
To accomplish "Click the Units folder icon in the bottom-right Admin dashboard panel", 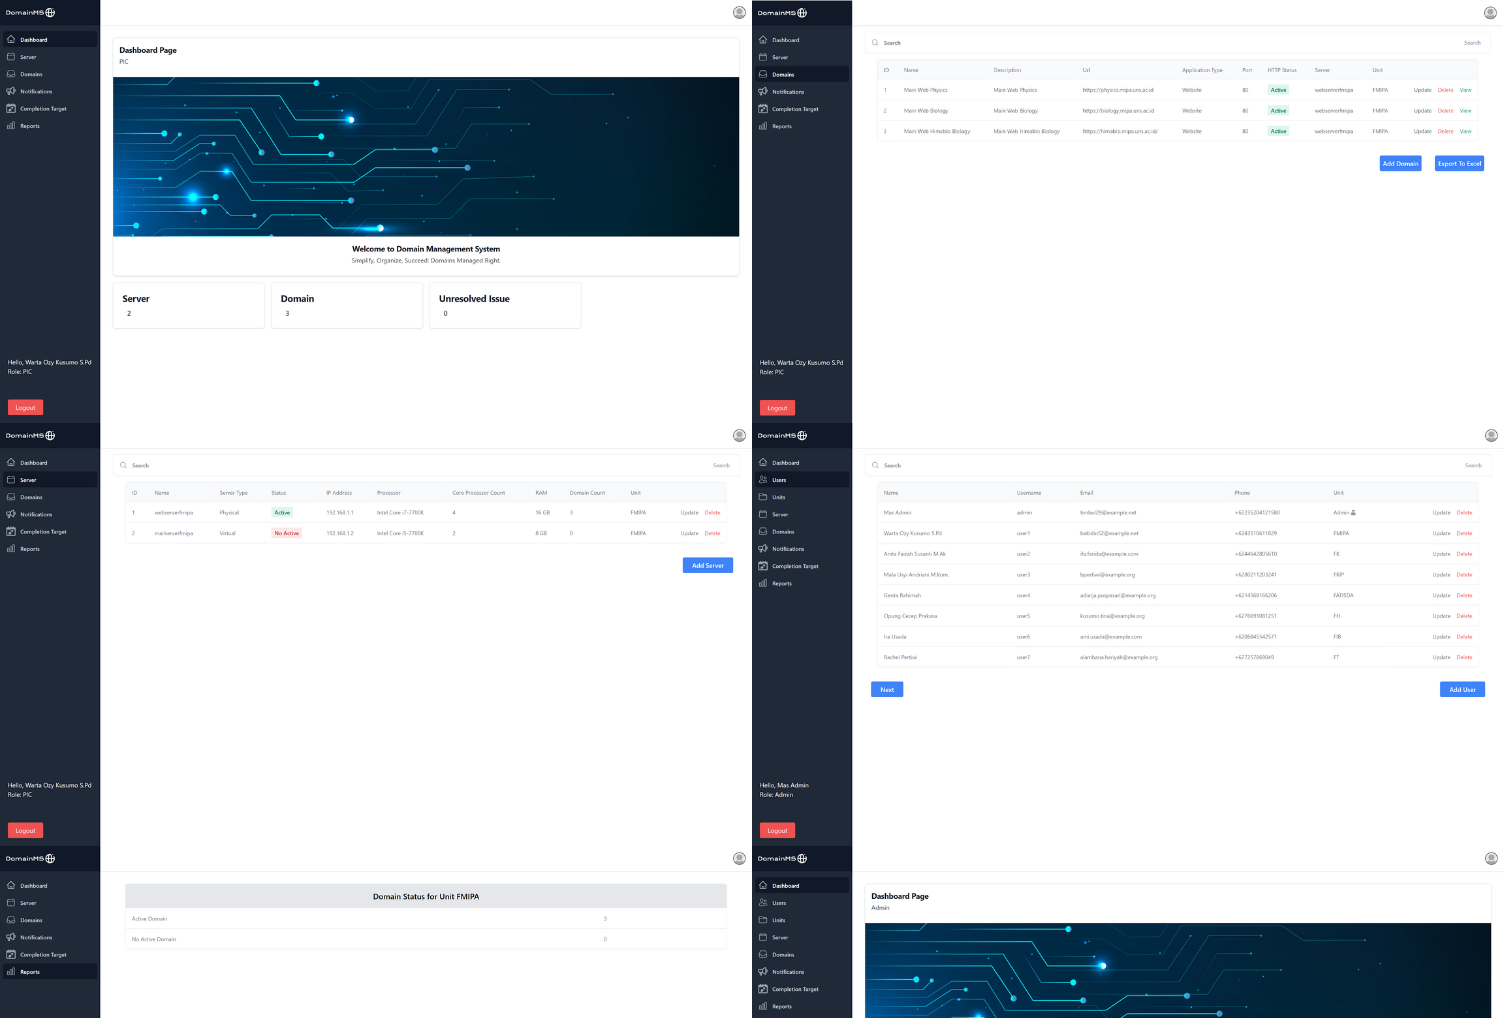I will [x=763, y=920].
